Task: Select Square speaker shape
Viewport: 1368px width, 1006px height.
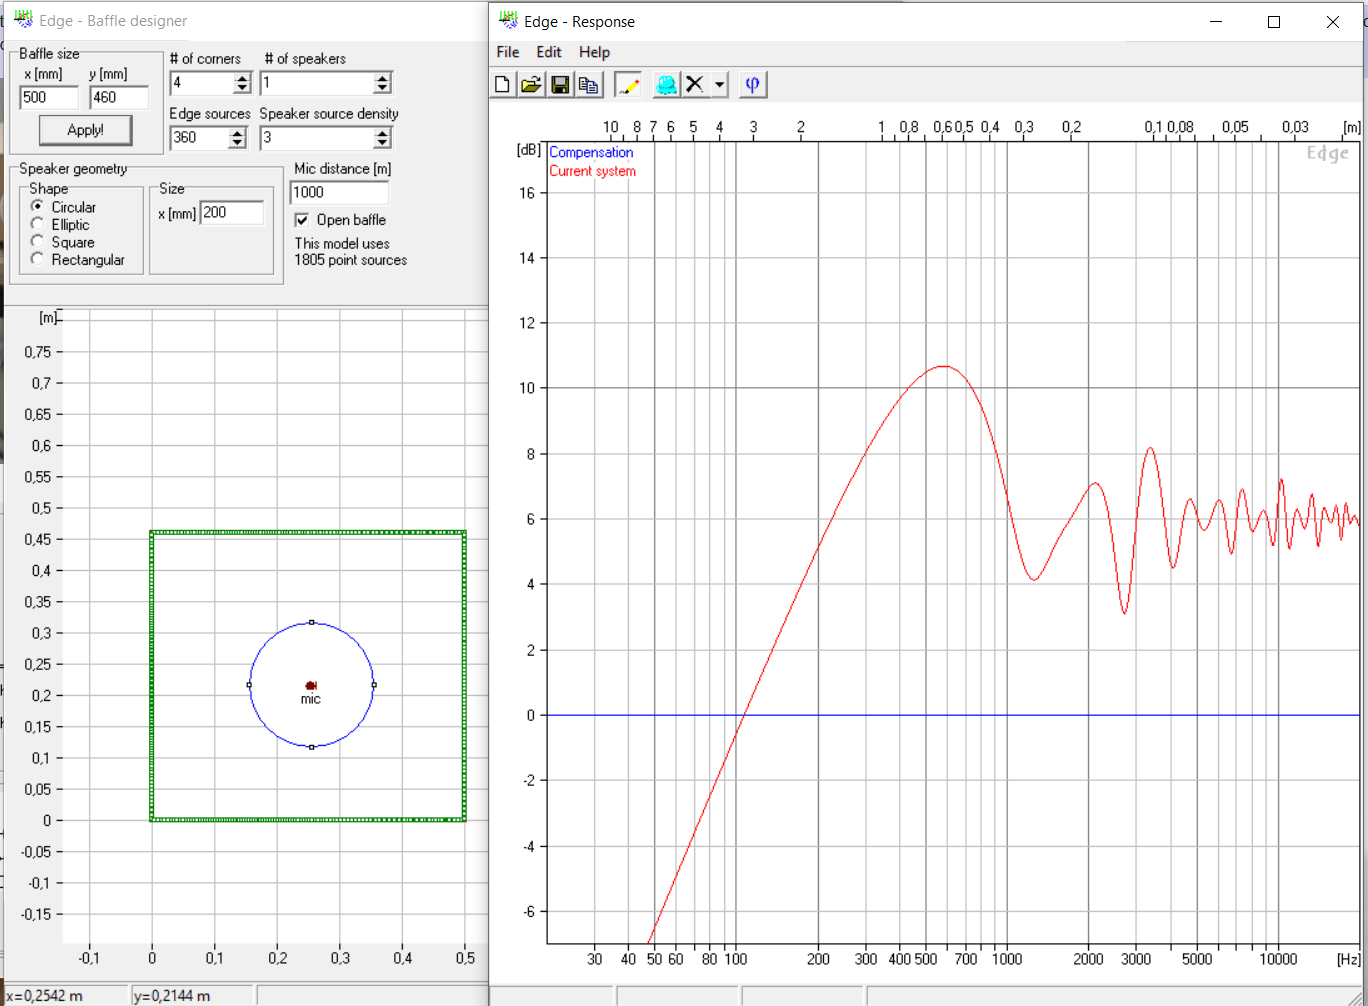Action: click(x=38, y=241)
